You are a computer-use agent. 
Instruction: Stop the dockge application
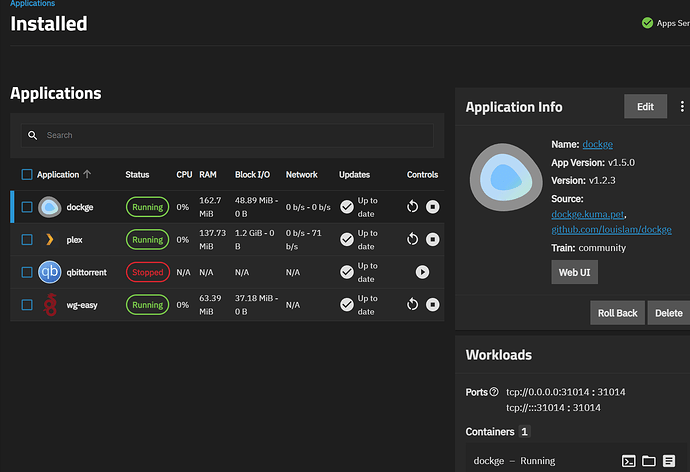click(433, 206)
